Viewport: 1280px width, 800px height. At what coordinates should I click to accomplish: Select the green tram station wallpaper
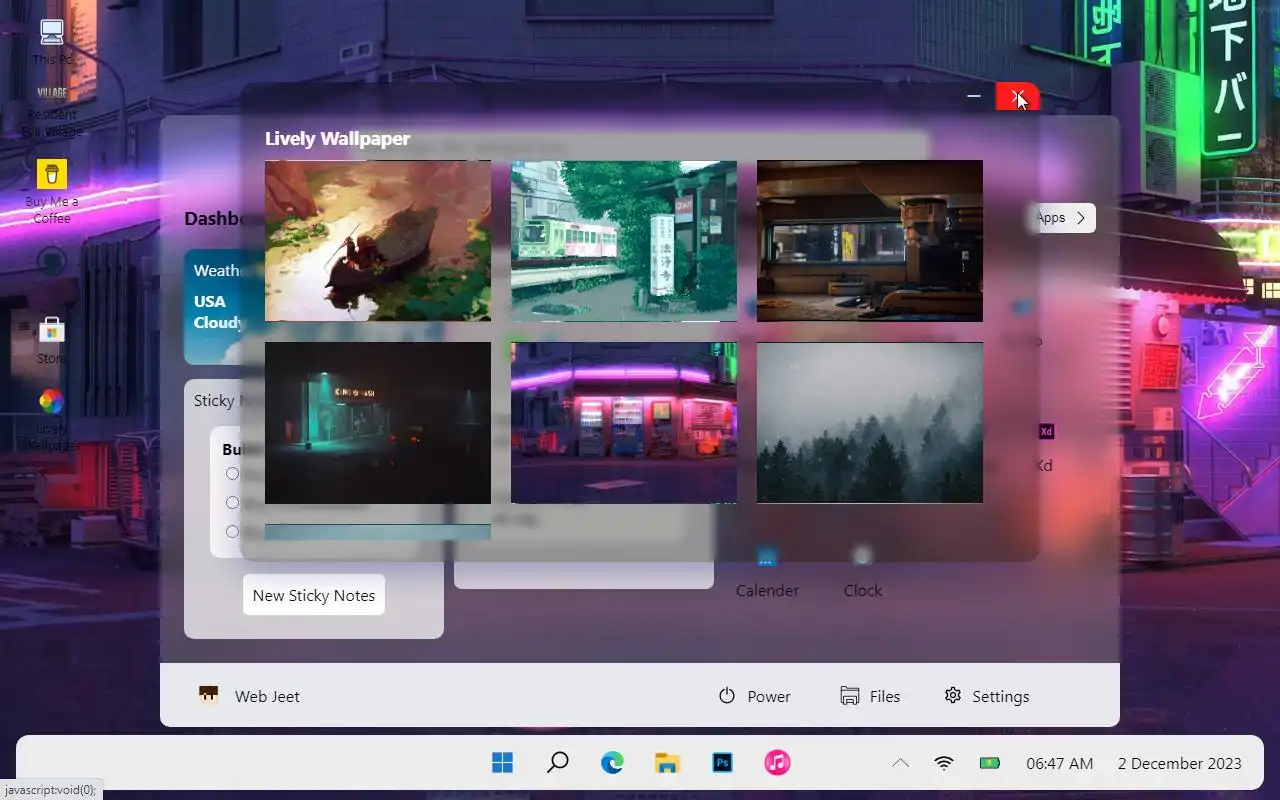[624, 241]
